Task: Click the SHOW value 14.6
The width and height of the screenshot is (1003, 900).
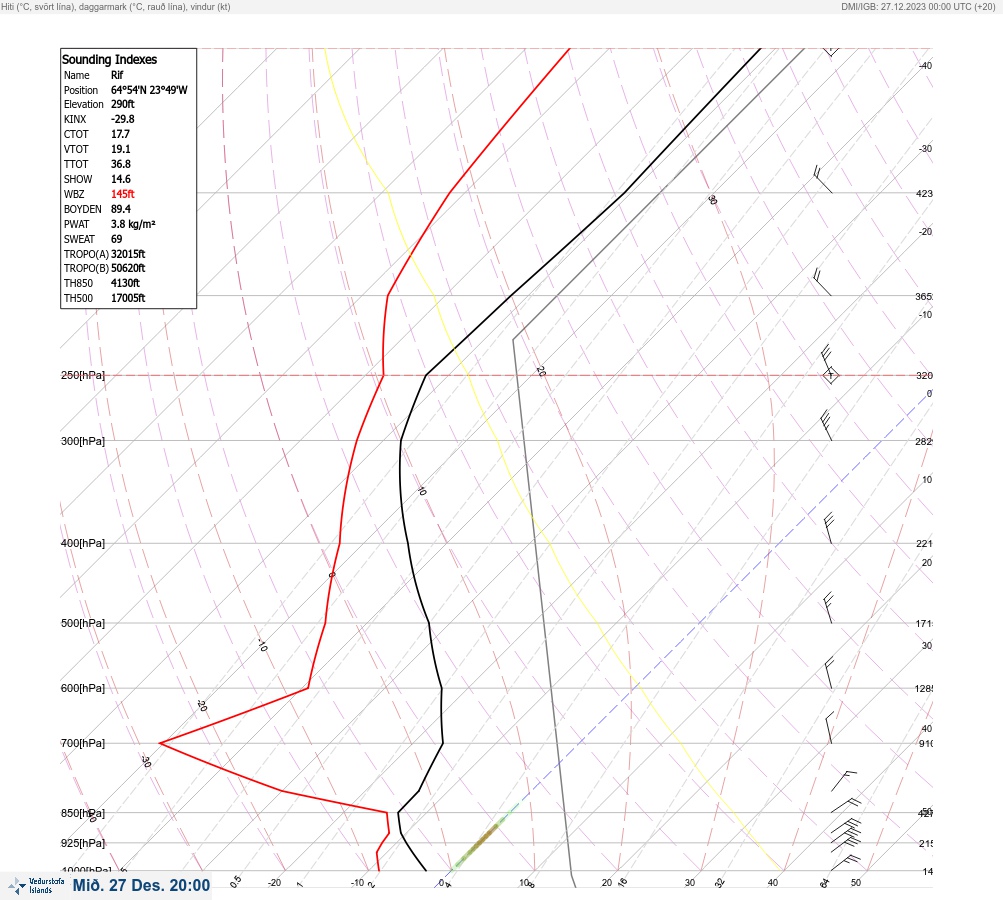Action: pos(121,179)
